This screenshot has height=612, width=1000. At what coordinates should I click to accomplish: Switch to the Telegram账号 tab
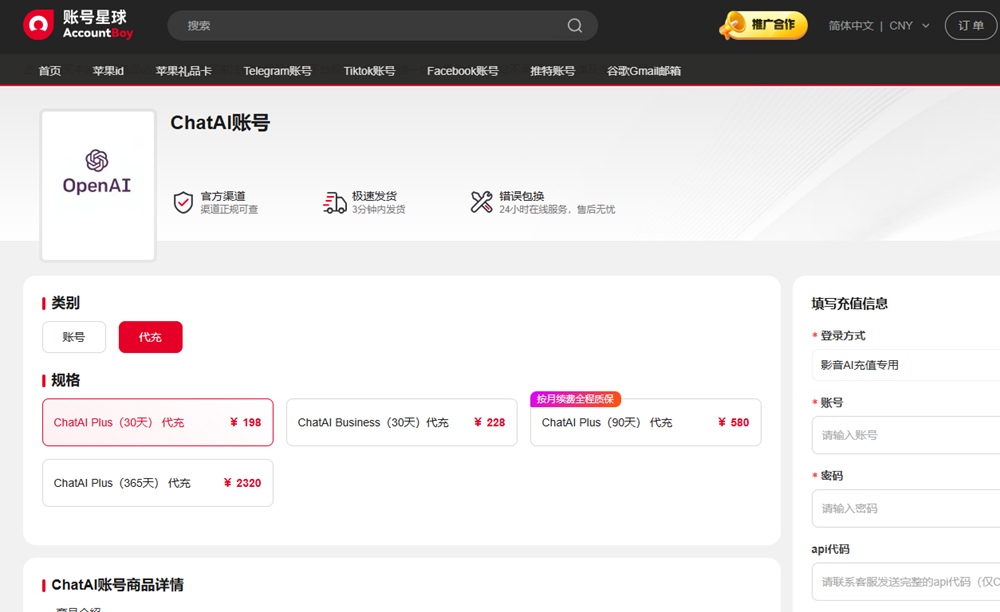tap(277, 71)
